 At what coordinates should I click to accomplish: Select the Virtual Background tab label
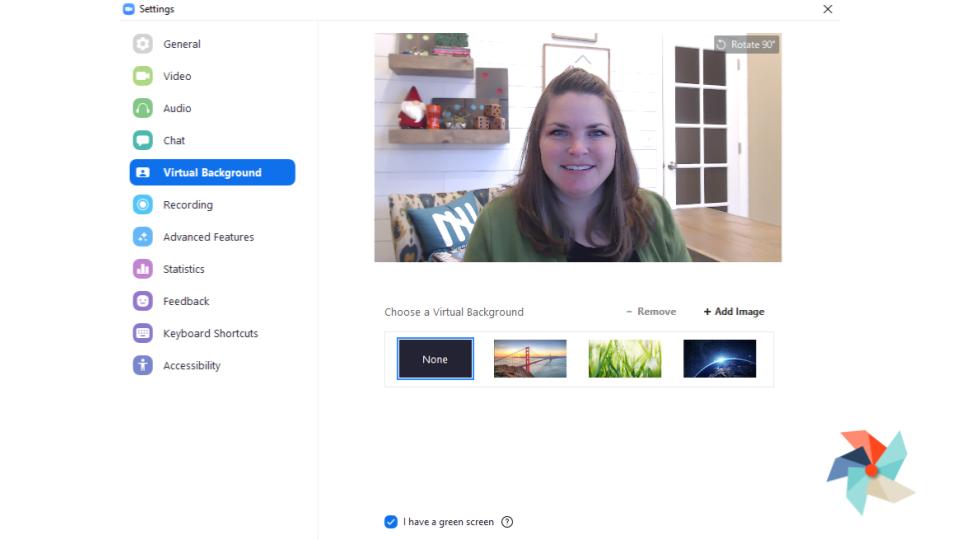pyautogui.click(x=212, y=173)
